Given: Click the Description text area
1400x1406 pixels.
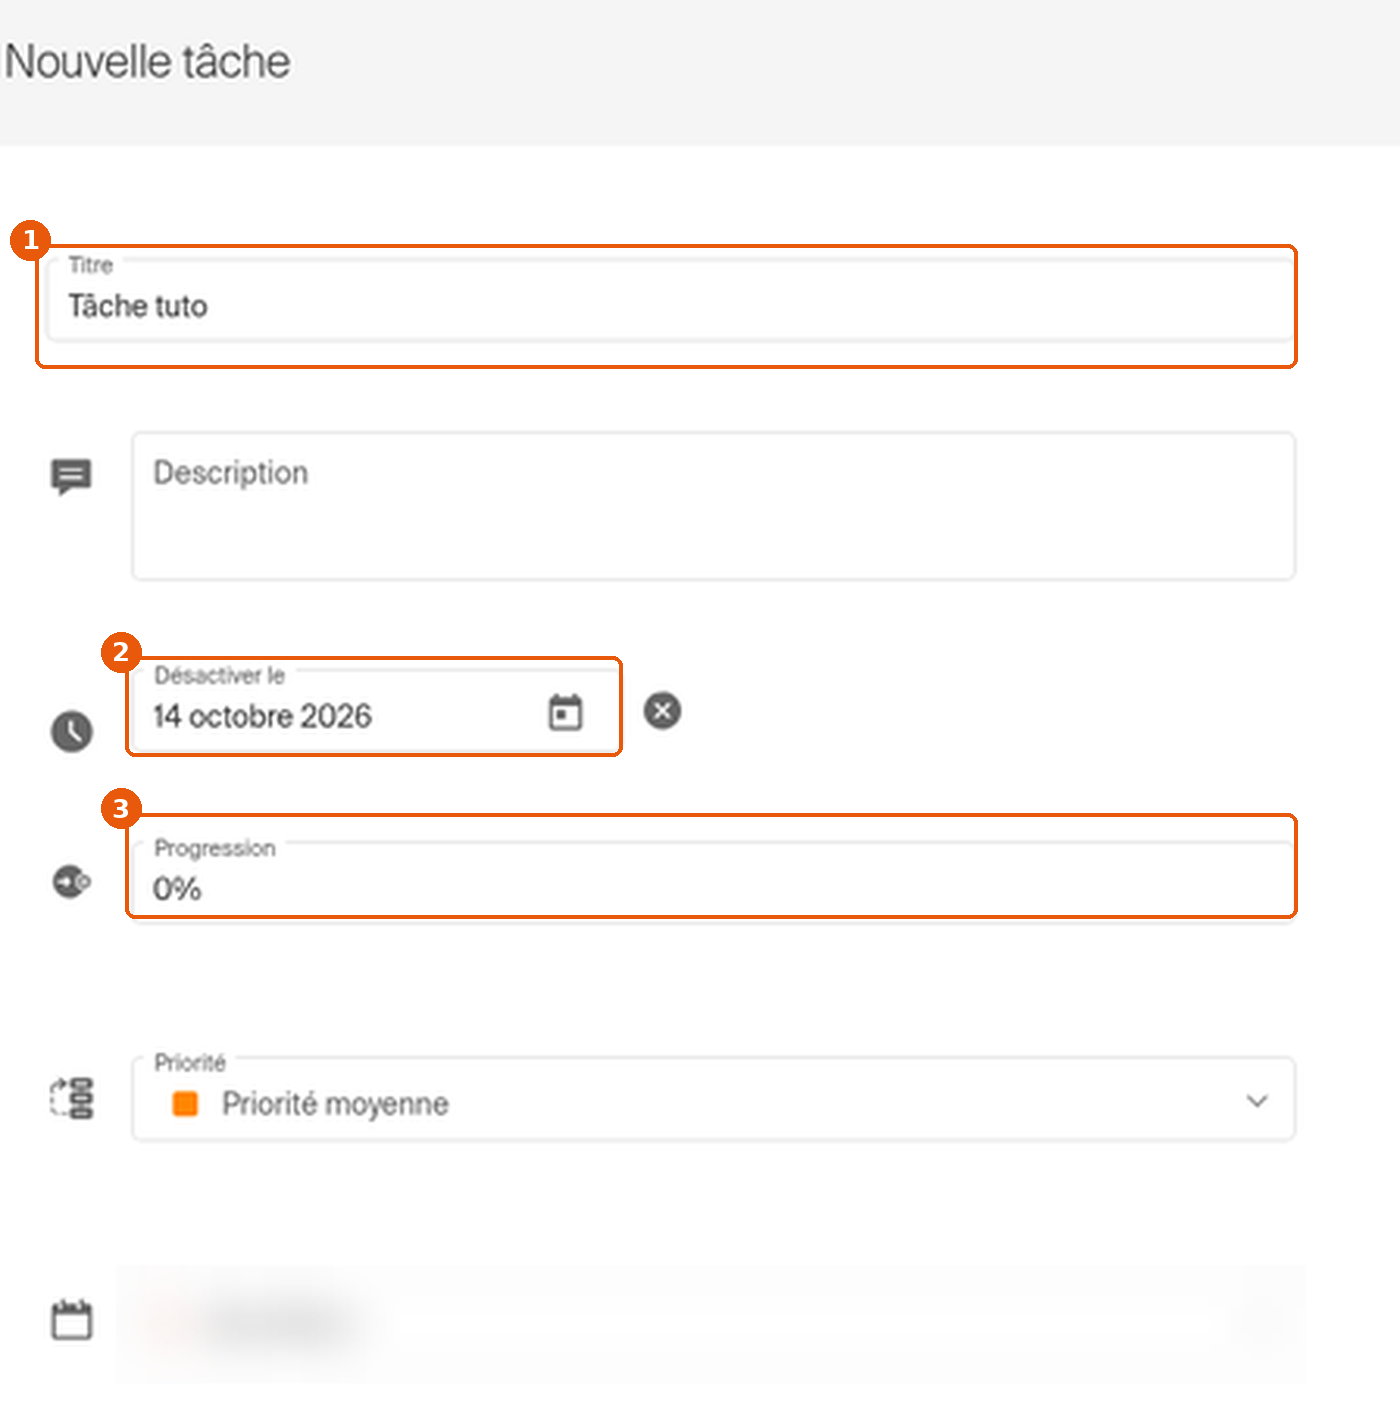Looking at the screenshot, I should point(713,506).
